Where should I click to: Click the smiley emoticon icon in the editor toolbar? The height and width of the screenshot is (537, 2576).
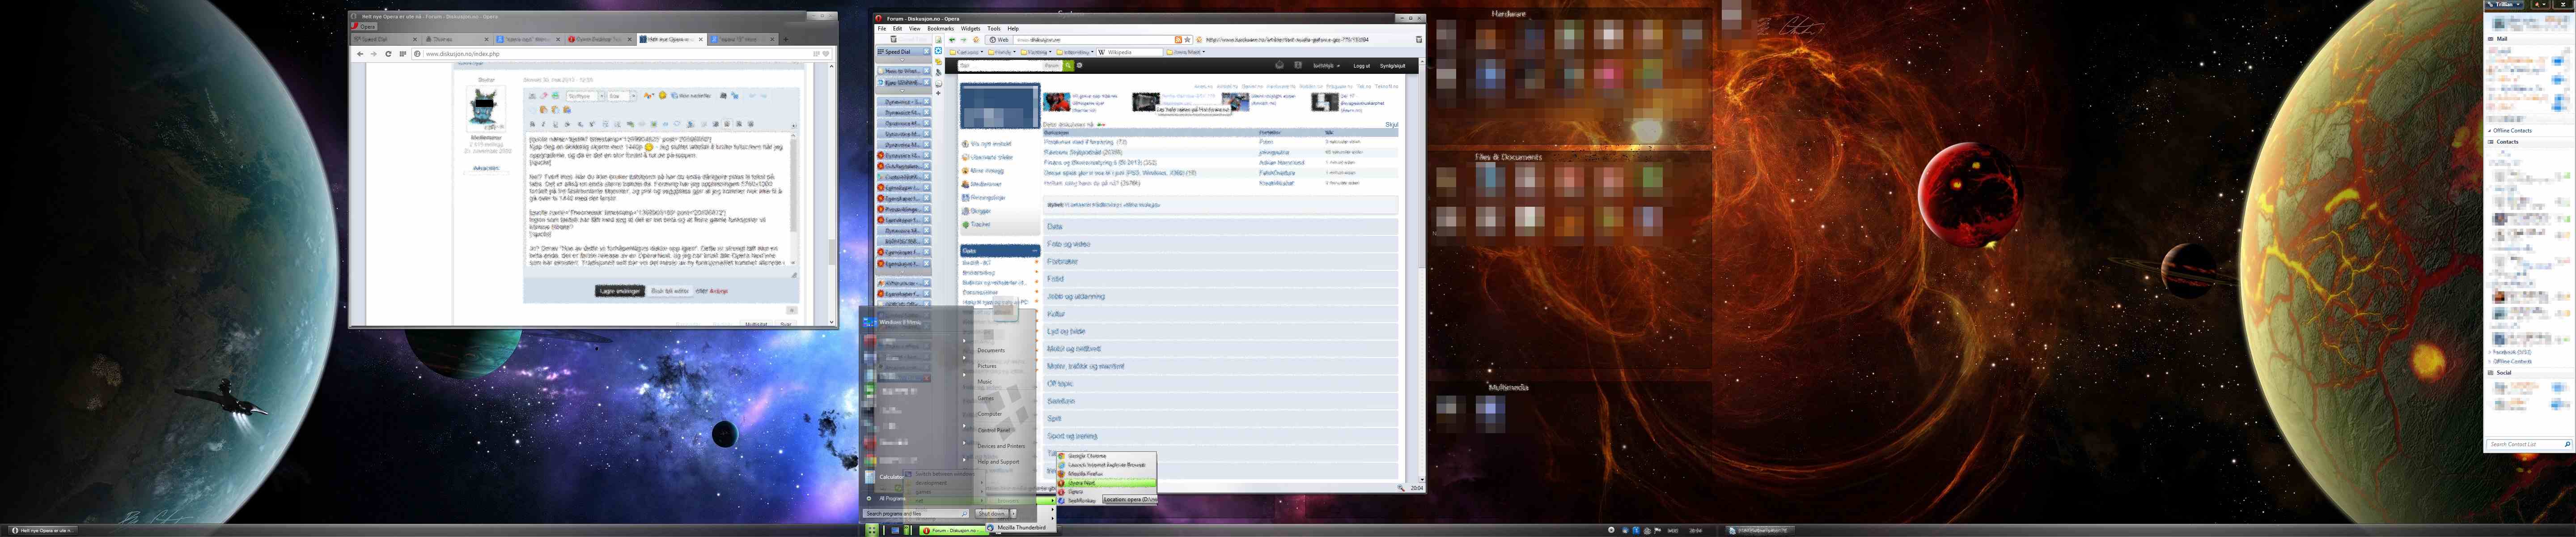click(x=662, y=96)
